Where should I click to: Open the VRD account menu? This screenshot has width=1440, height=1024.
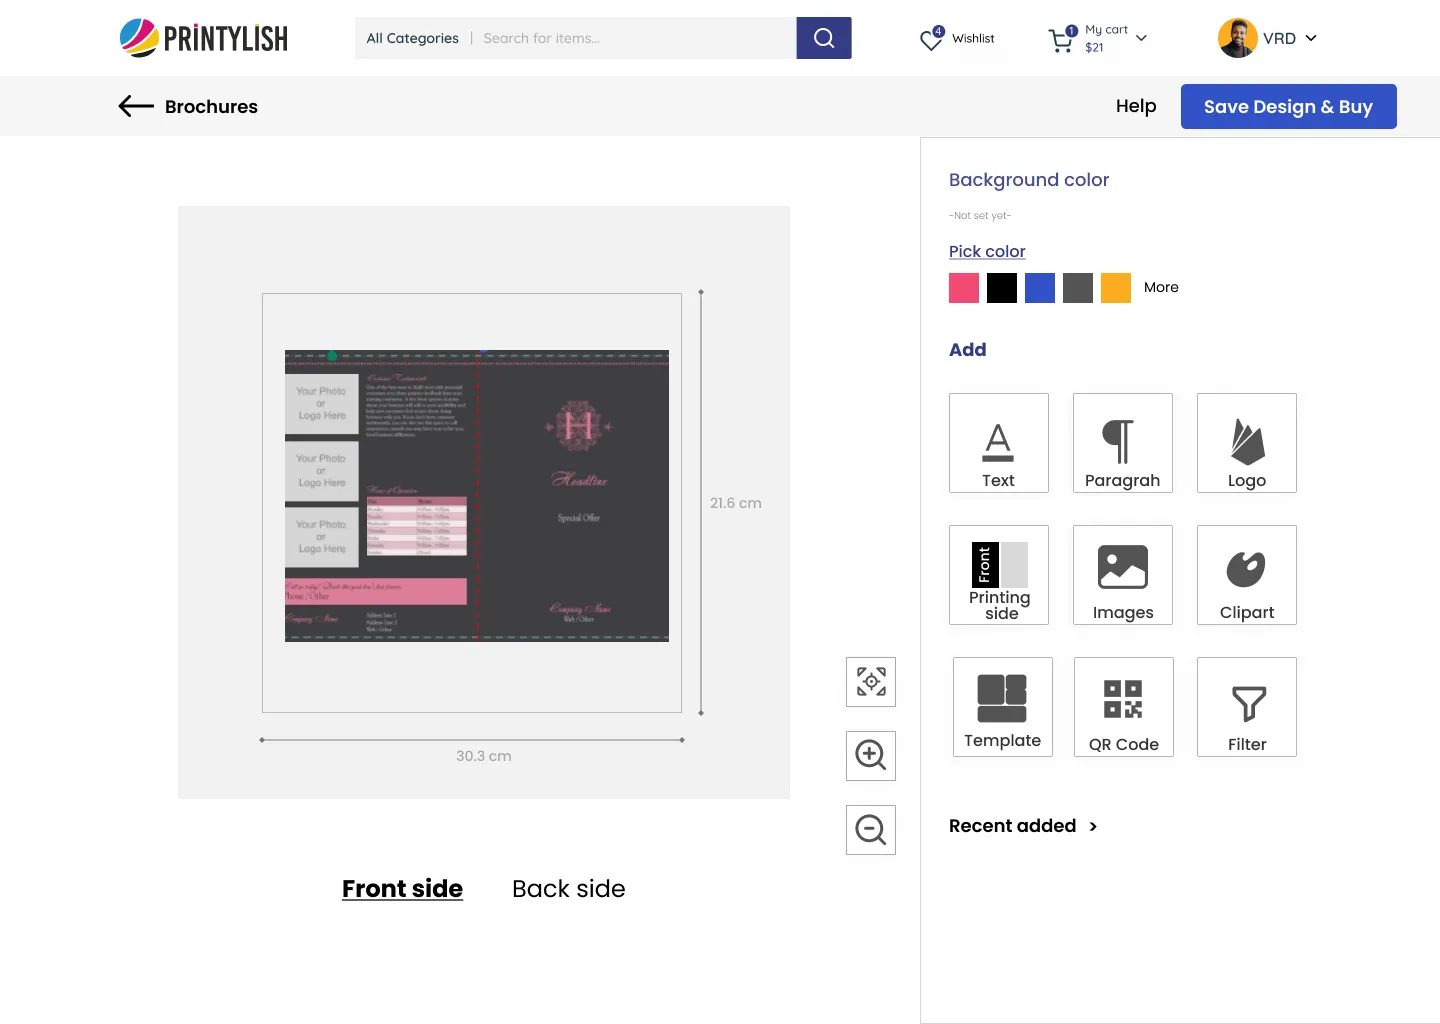tap(1268, 38)
